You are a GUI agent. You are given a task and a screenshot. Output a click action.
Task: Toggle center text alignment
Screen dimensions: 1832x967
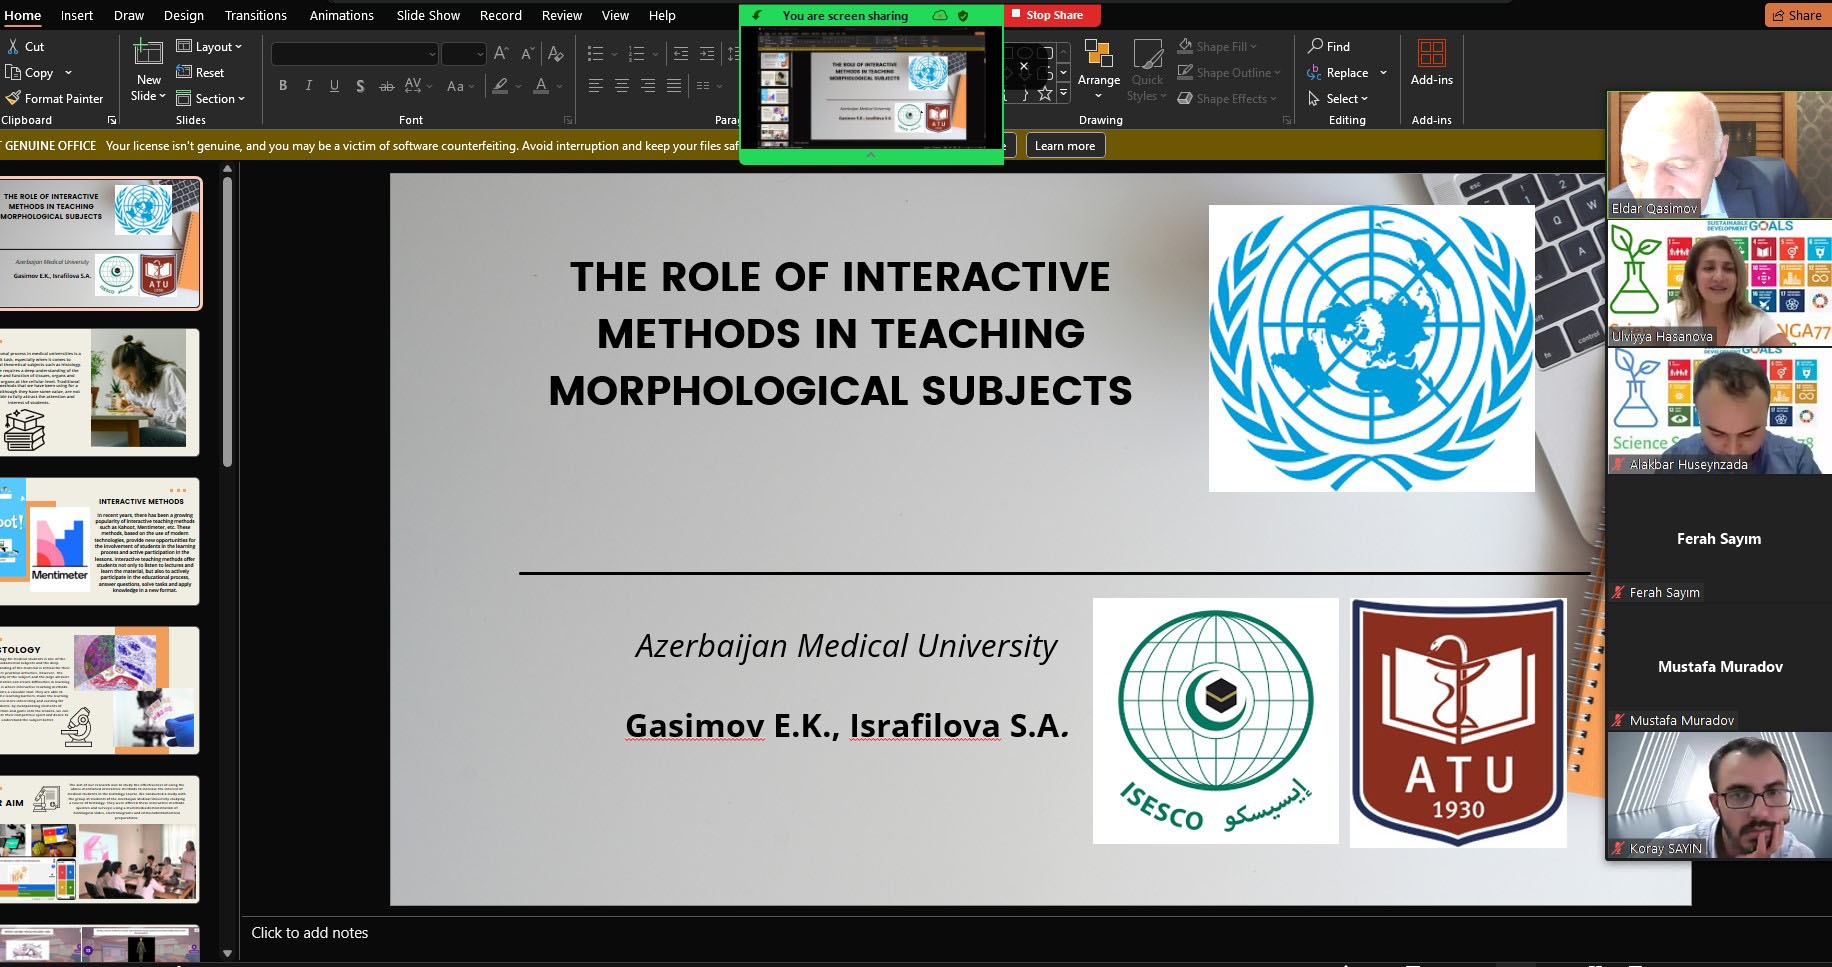click(x=621, y=86)
